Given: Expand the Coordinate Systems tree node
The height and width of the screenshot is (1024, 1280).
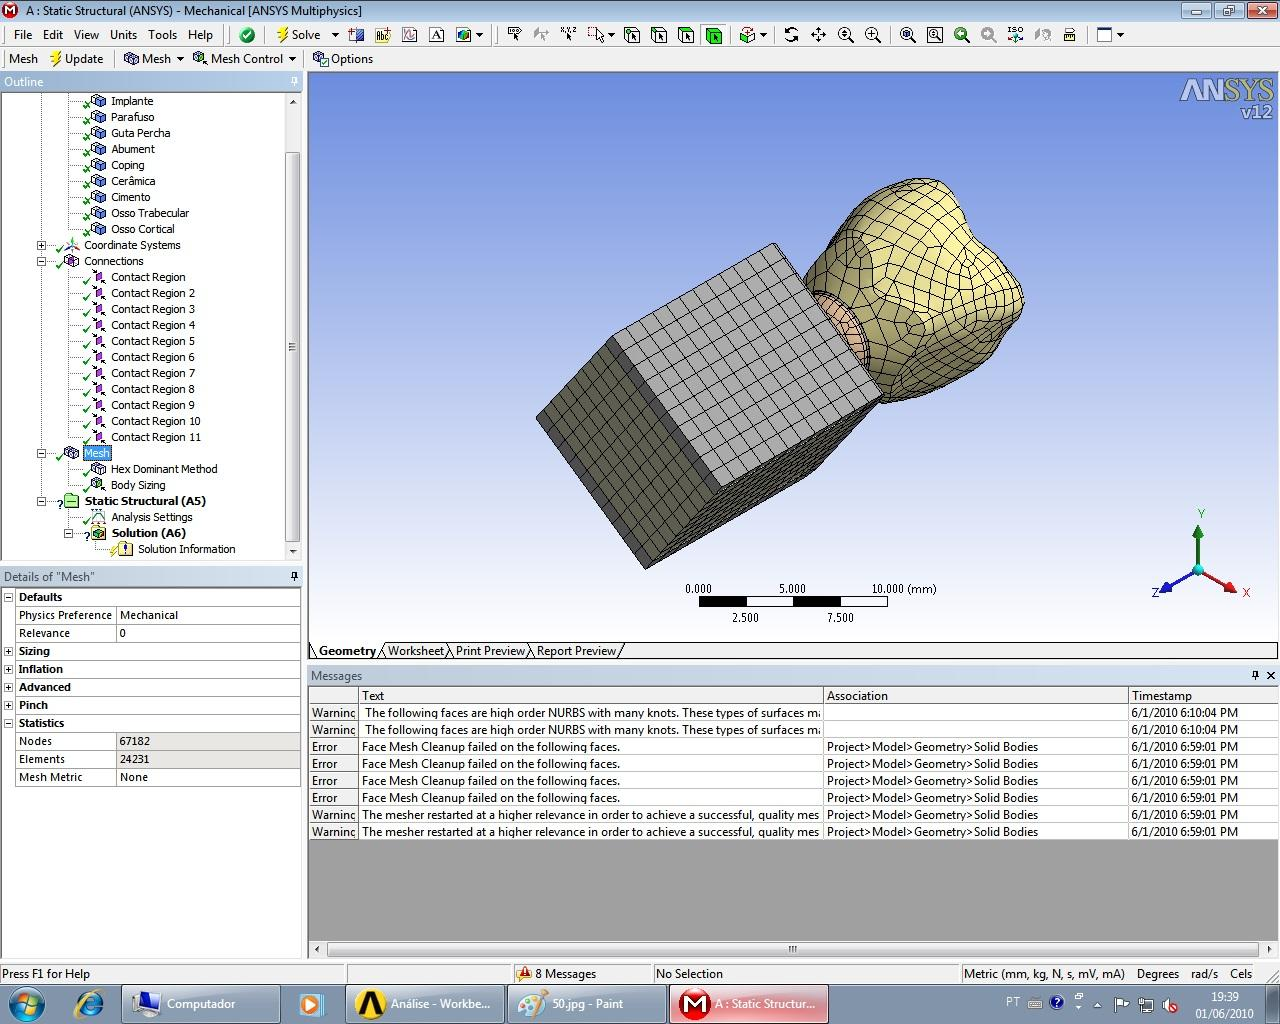Looking at the screenshot, I should (41, 245).
